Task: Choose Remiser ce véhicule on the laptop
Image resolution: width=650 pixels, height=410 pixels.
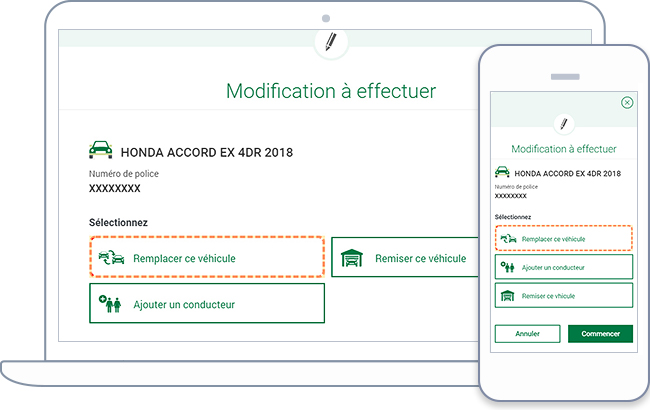Action: [405, 257]
